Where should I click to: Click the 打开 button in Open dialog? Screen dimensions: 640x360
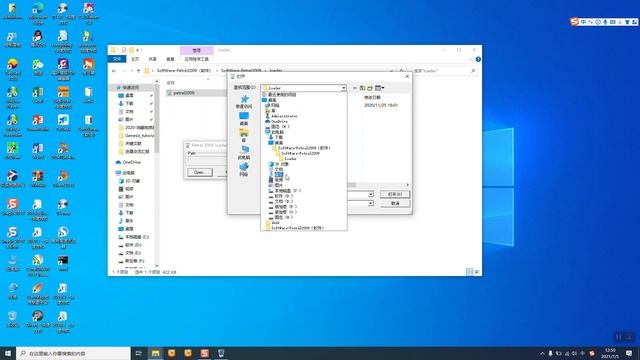click(x=395, y=194)
